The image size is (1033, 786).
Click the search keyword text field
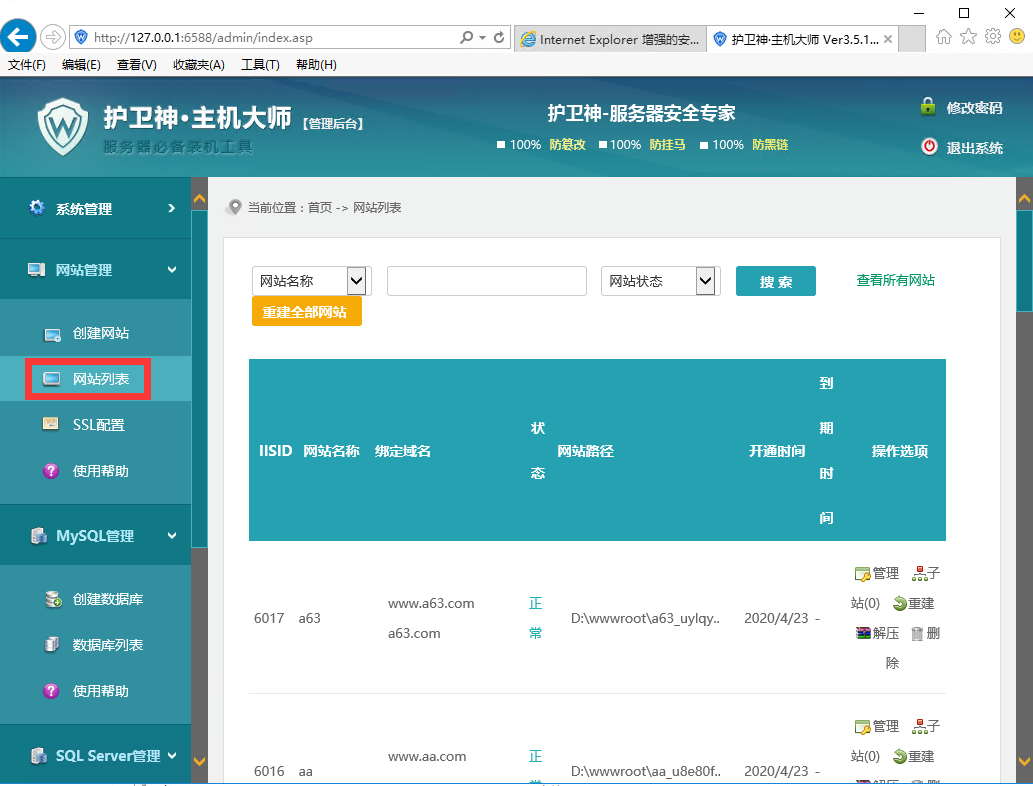(486, 281)
